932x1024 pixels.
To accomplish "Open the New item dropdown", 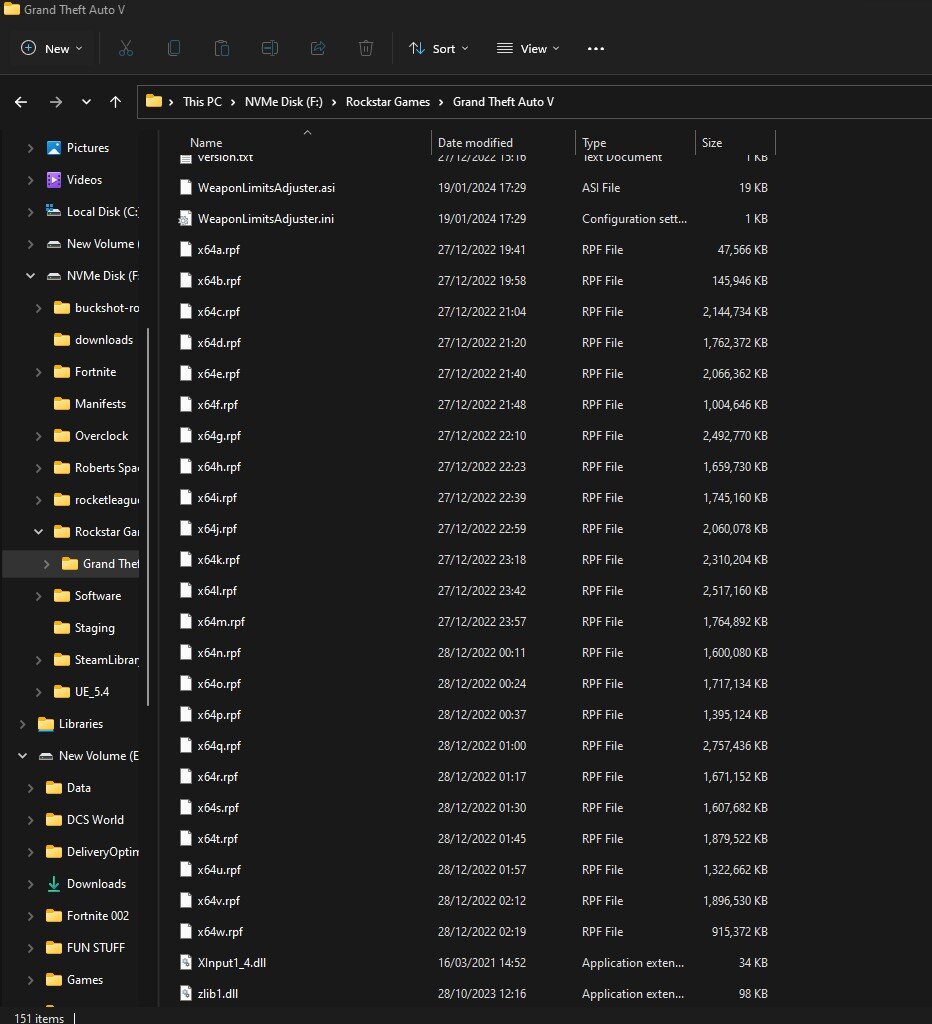I will pos(52,48).
